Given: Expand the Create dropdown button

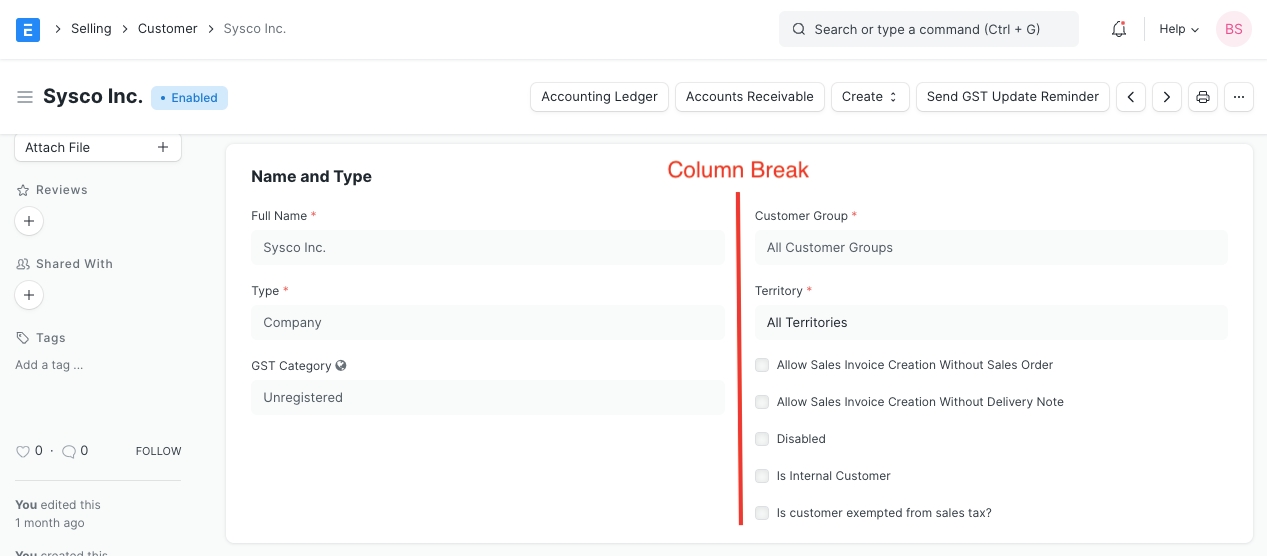Looking at the screenshot, I should [x=870, y=97].
